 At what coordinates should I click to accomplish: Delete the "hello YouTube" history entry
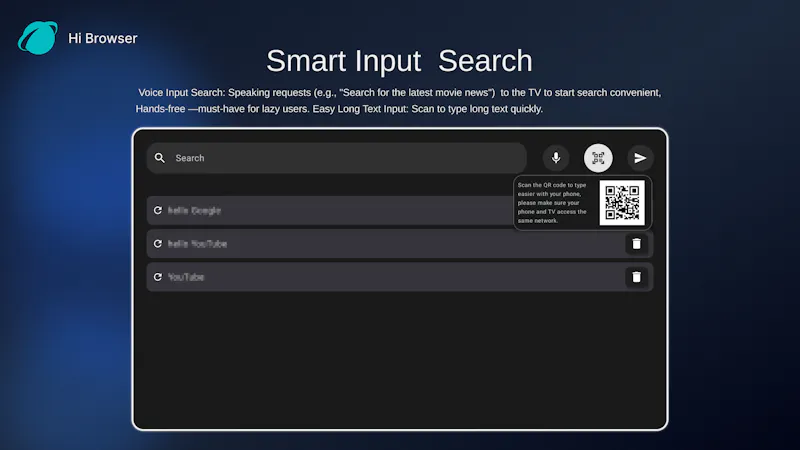coord(636,244)
